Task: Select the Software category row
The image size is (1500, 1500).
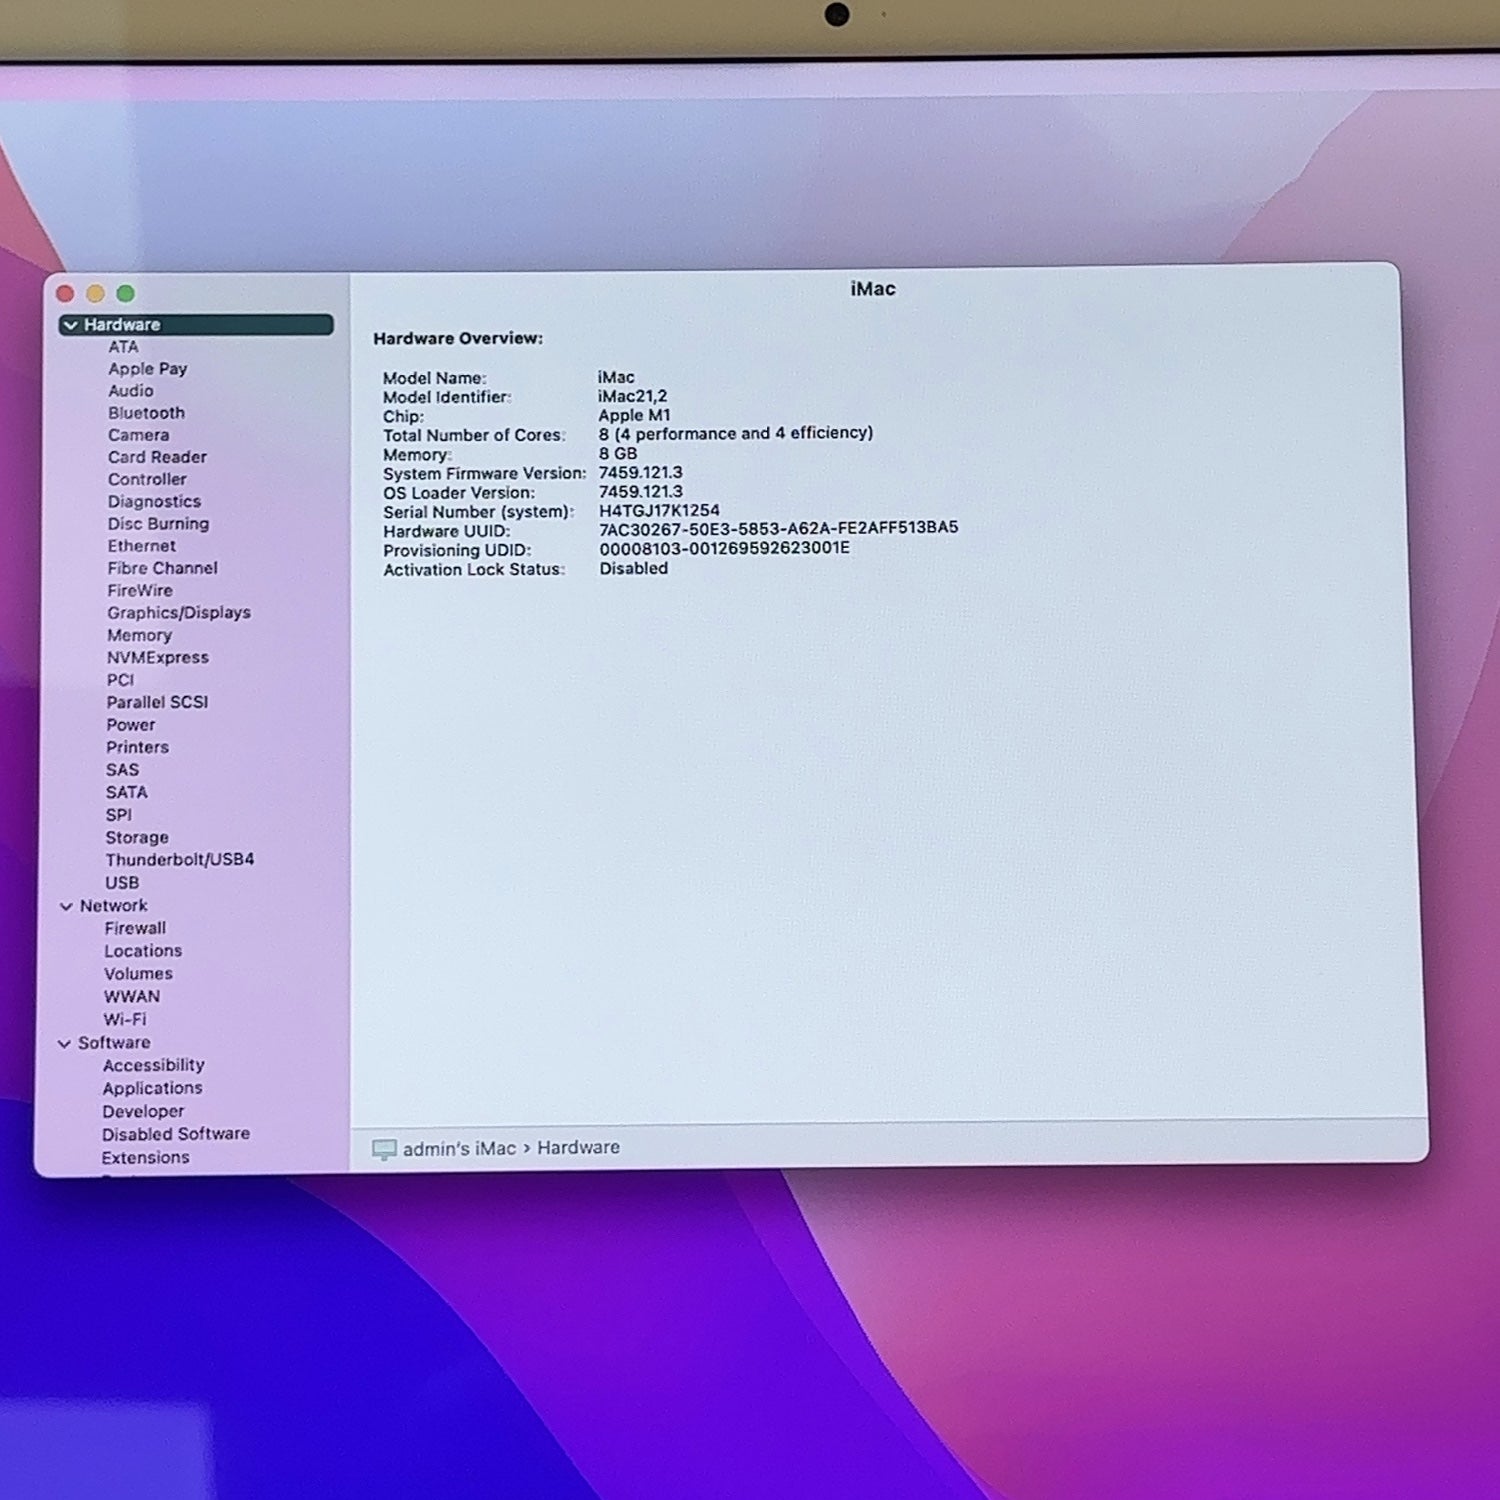Action: (114, 1043)
